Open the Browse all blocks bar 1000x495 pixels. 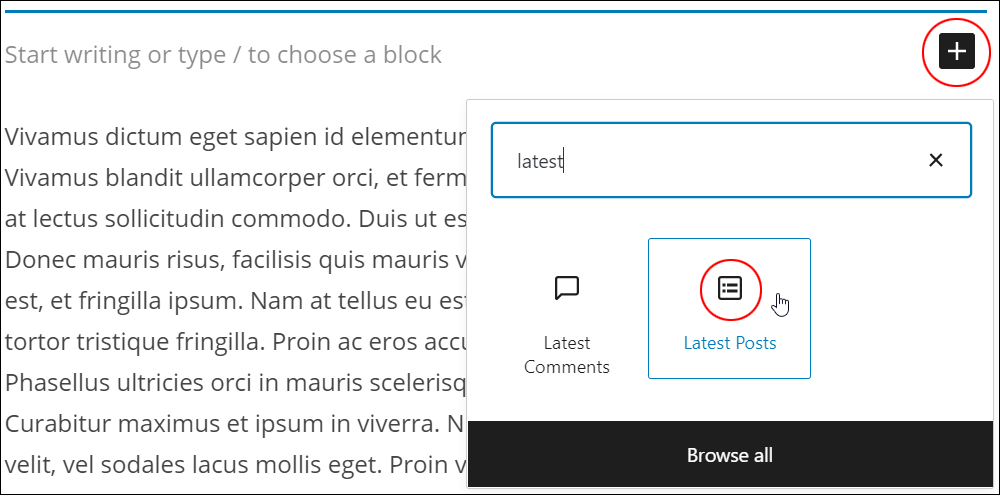(730, 455)
